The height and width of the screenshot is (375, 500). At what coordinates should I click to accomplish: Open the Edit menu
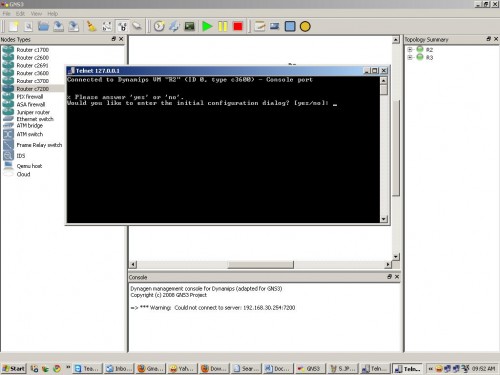tap(20, 14)
